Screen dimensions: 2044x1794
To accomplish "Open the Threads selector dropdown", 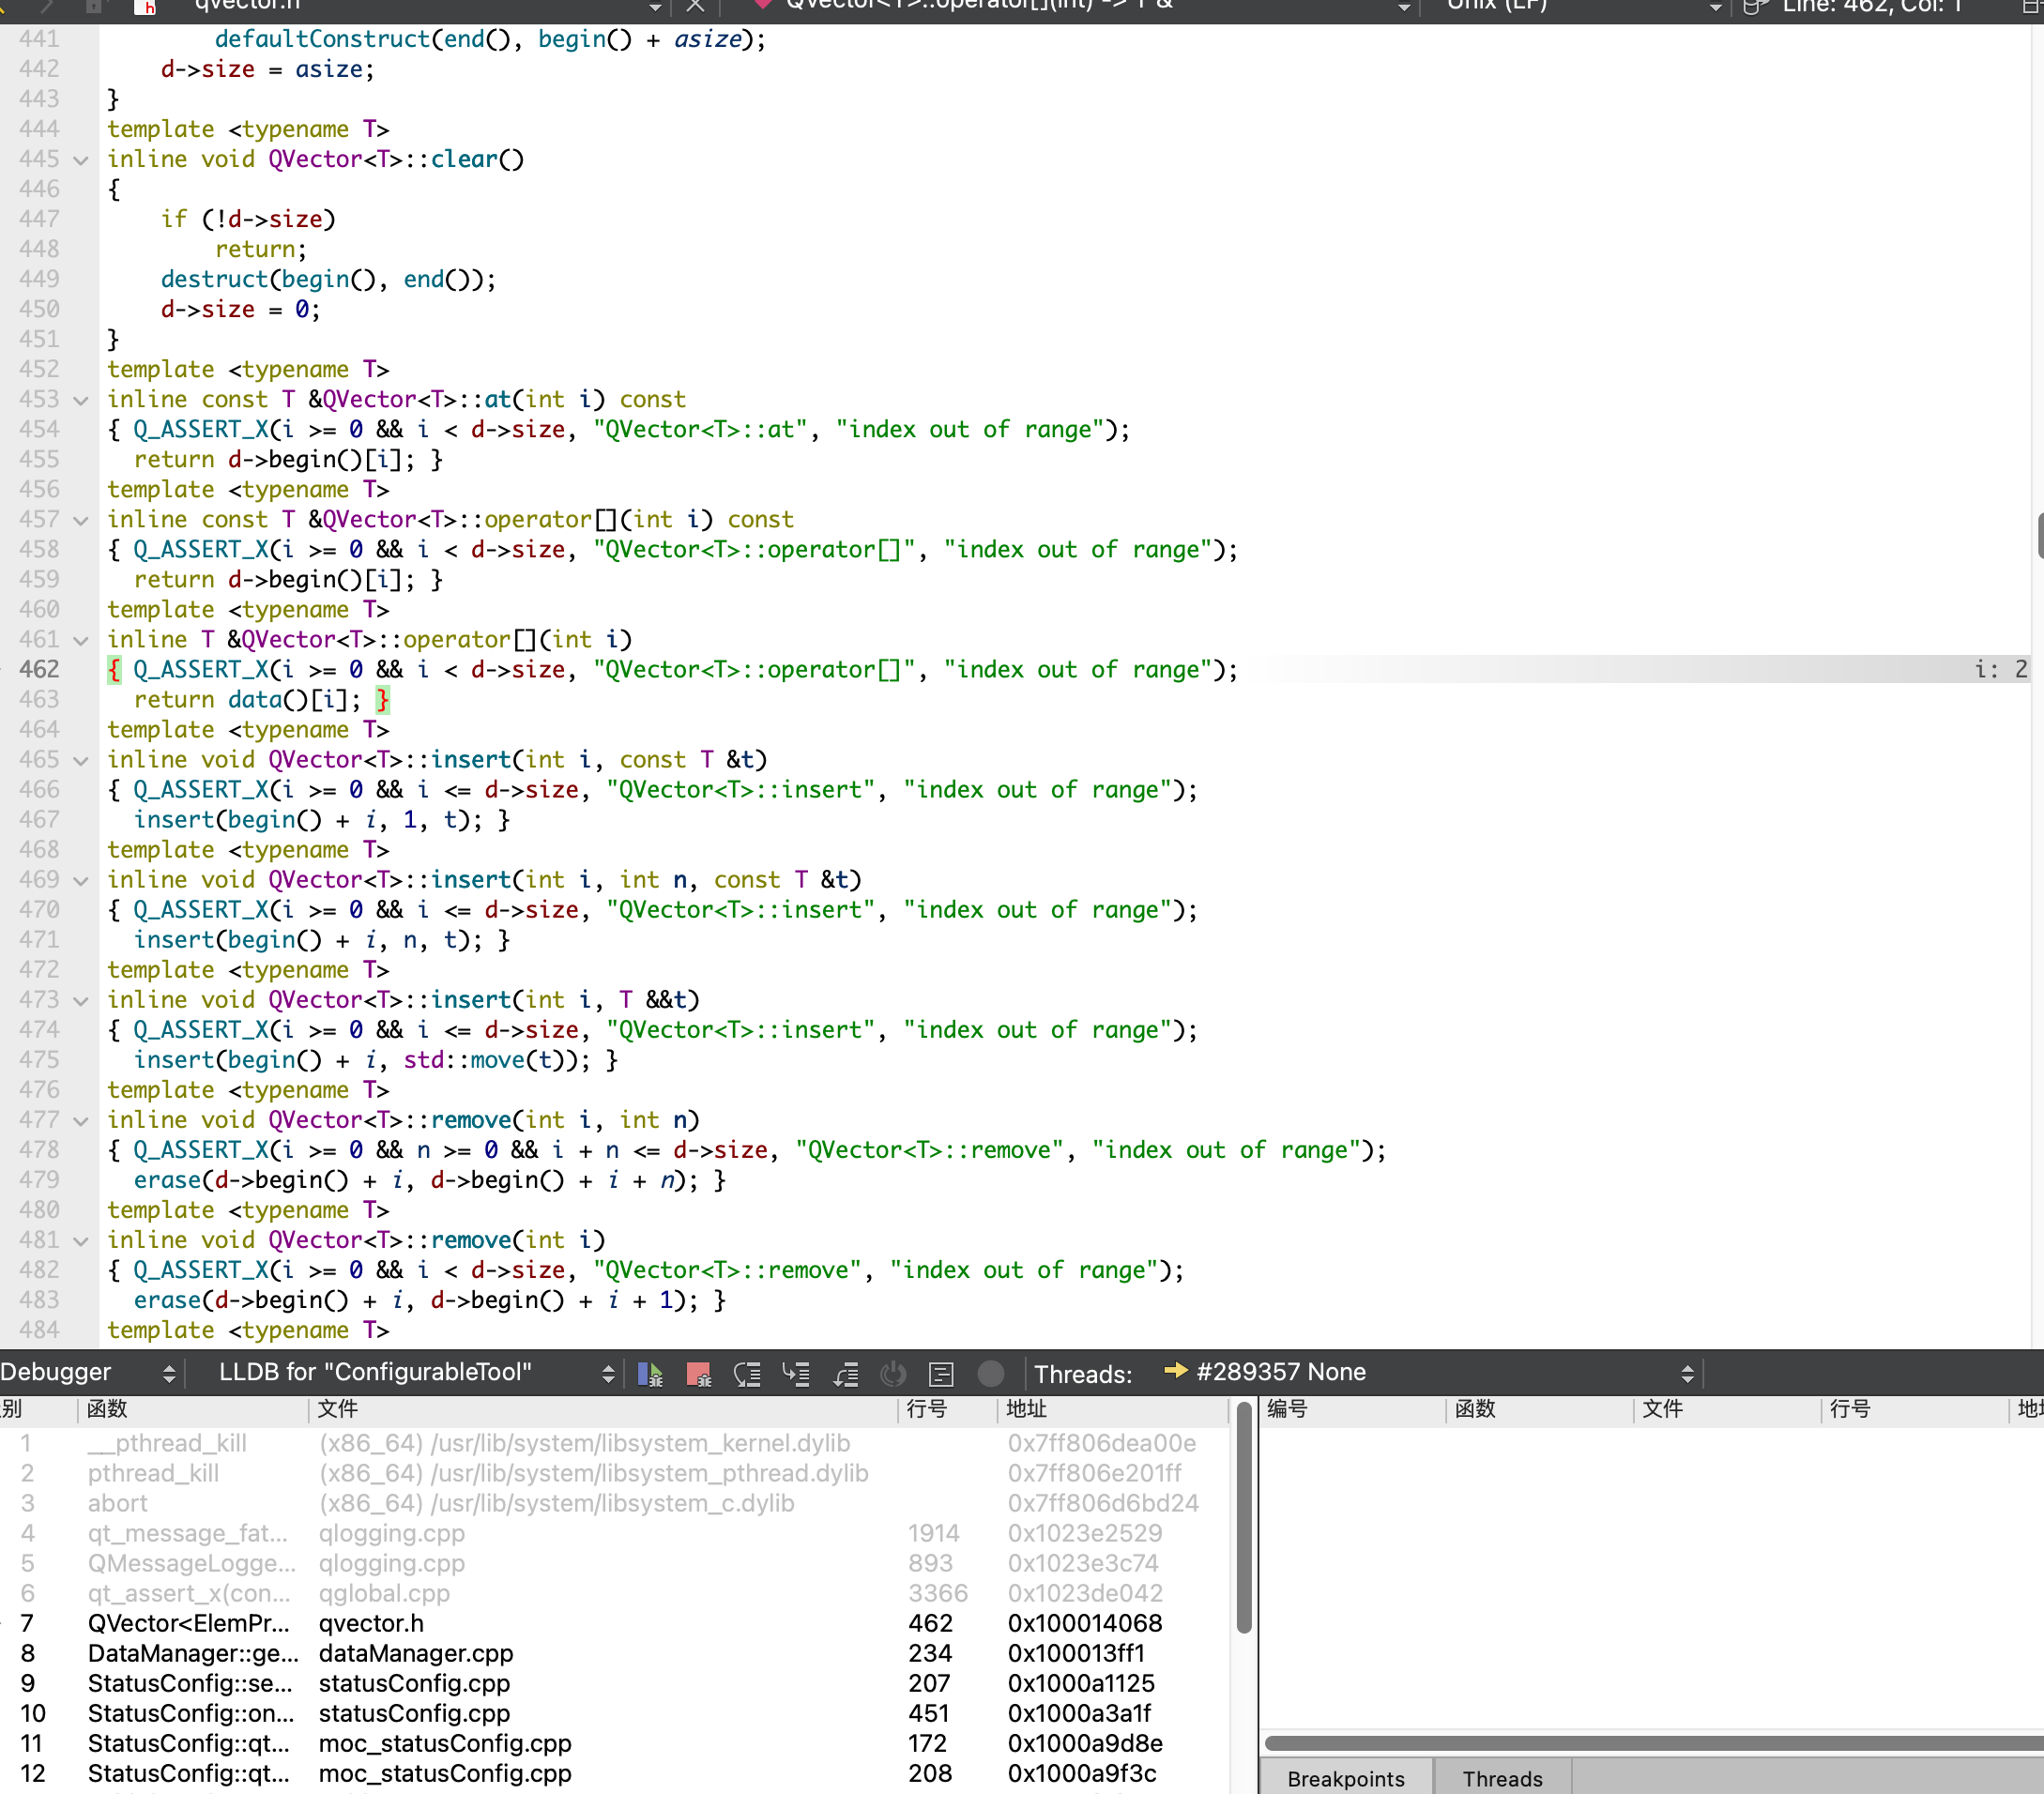I will [1430, 1373].
